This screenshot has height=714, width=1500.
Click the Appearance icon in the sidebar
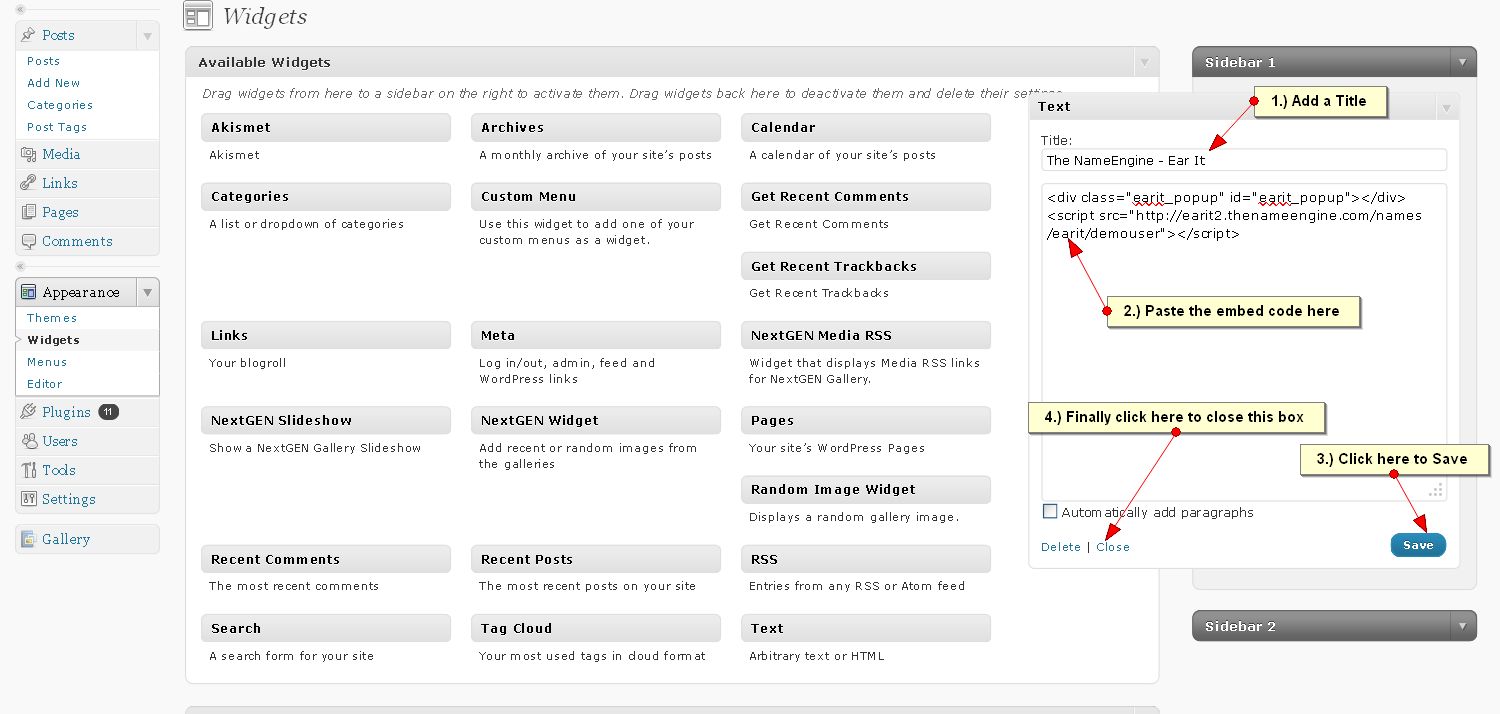click(x=28, y=292)
